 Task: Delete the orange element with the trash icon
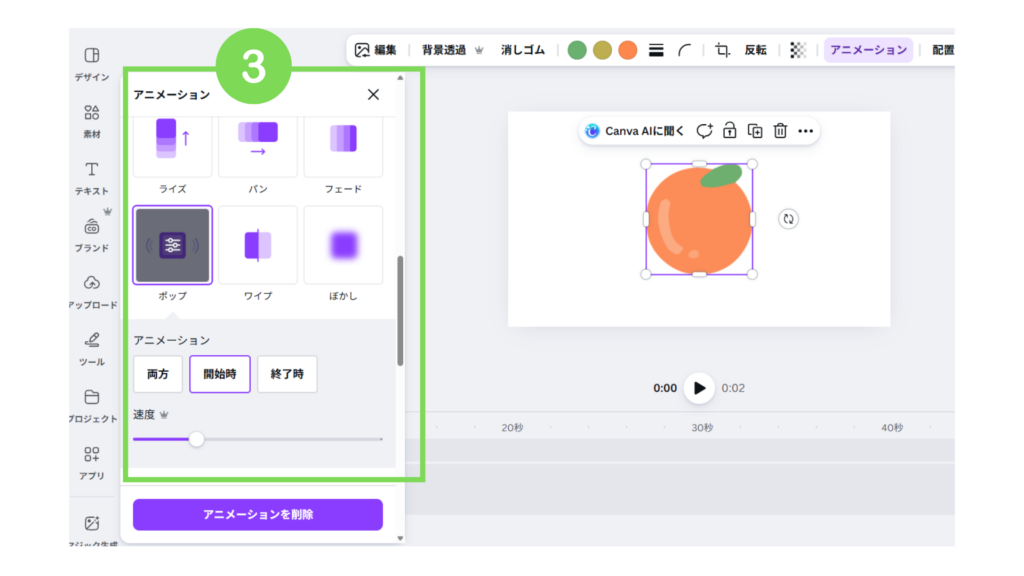[780, 130]
